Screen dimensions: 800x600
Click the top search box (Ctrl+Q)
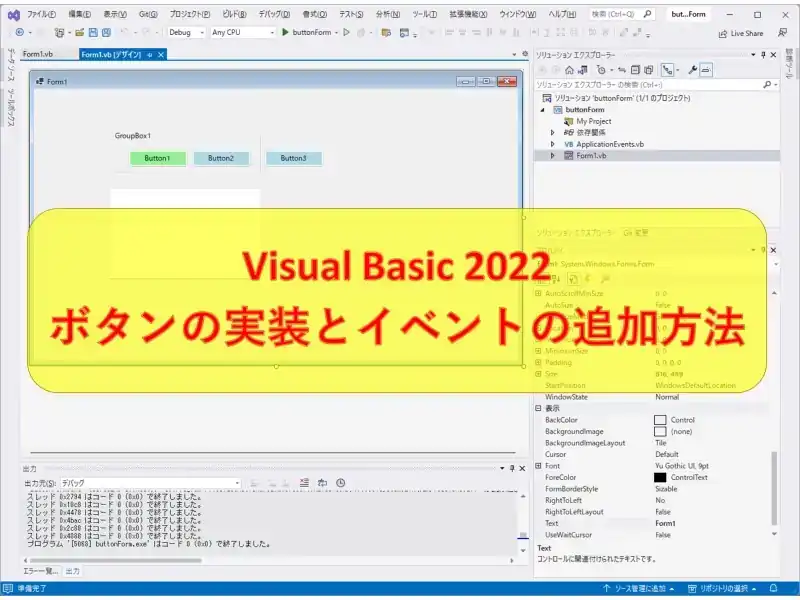click(621, 14)
